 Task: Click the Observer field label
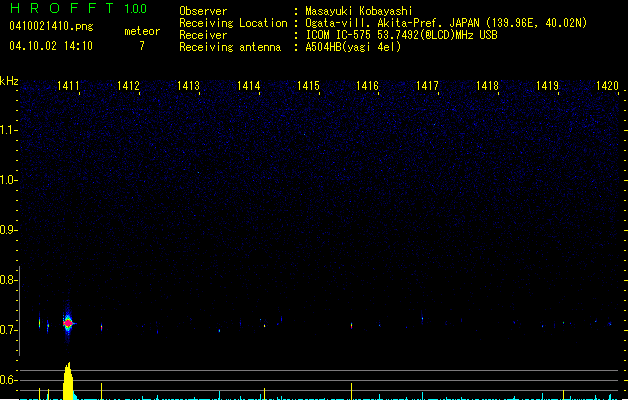[x=203, y=11]
